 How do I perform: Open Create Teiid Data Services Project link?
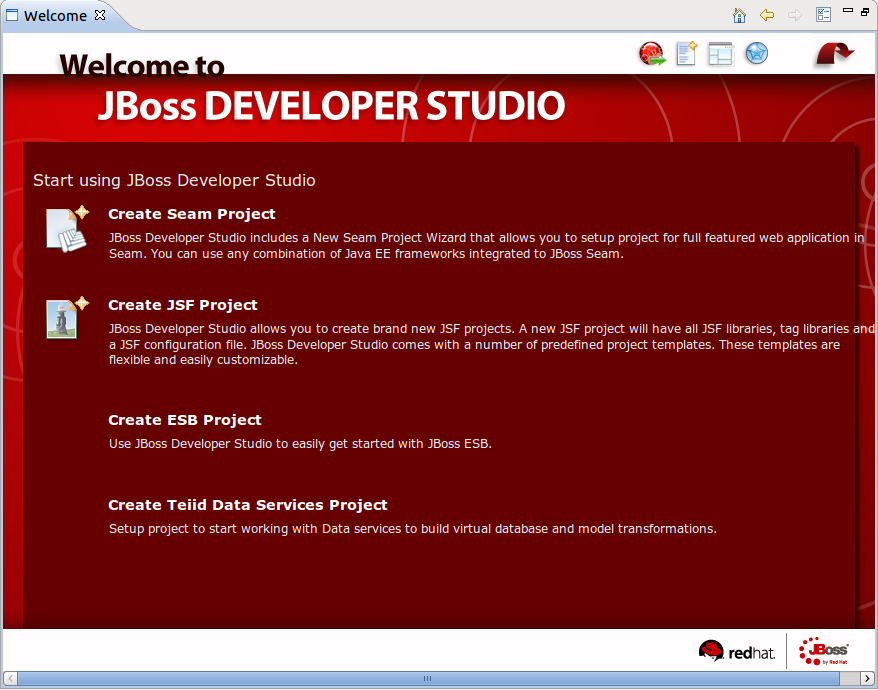pos(247,505)
